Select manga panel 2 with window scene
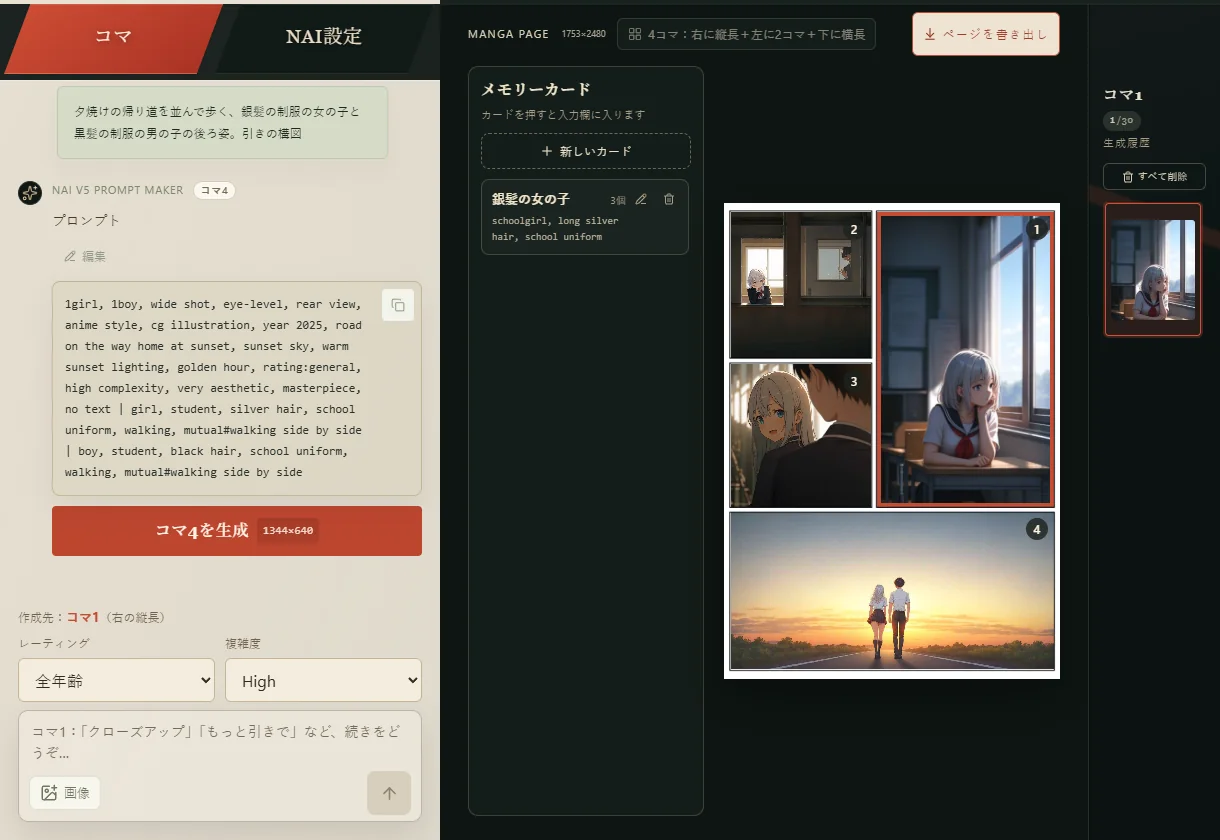 pyautogui.click(x=801, y=285)
